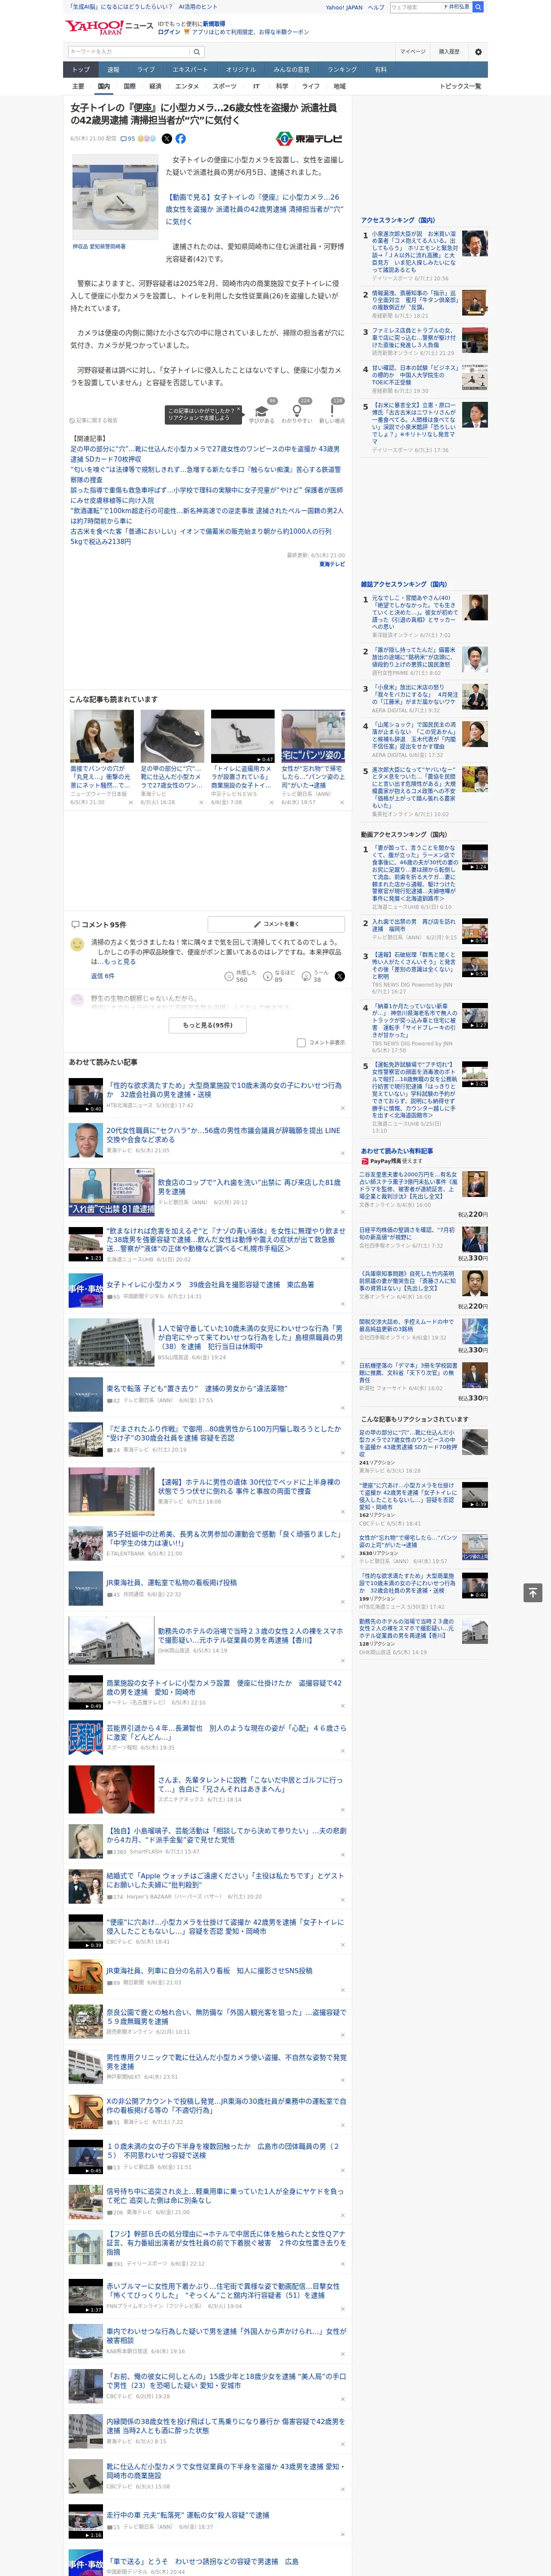
Task: Open 購入履歴
Action: 449,52
